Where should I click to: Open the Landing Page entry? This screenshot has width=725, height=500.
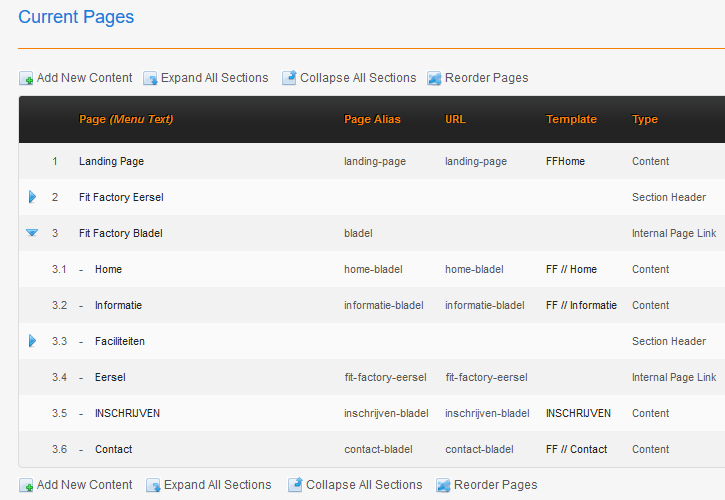111,161
